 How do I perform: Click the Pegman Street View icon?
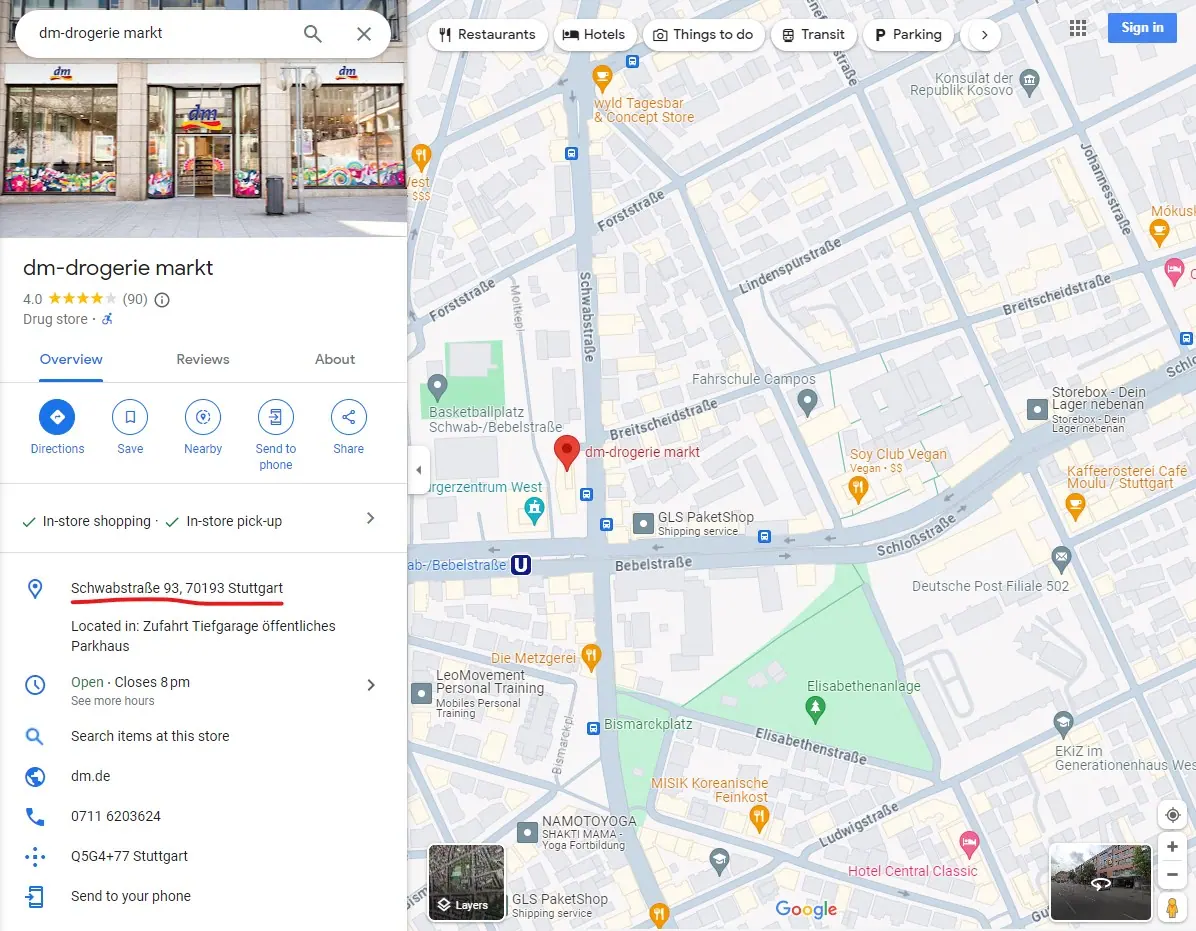(1172, 907)
